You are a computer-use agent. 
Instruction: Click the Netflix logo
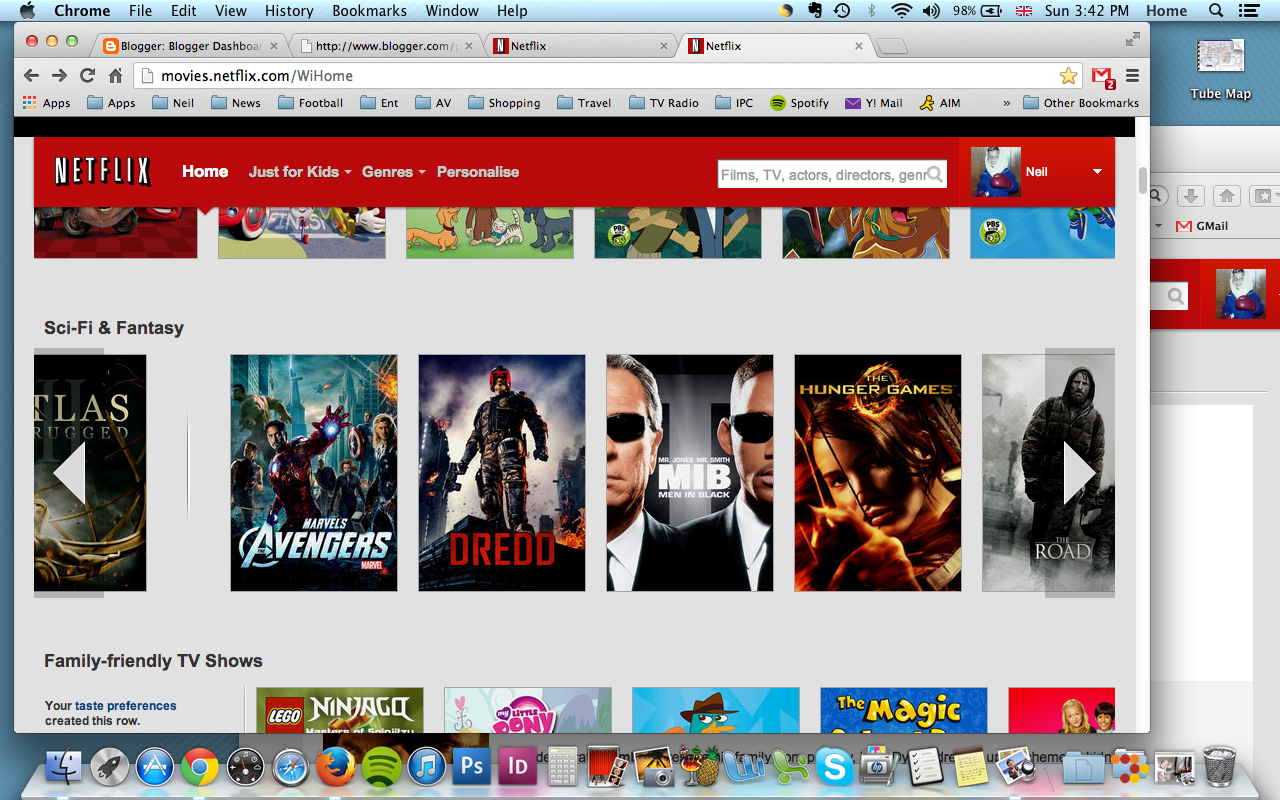coord(102,172)
